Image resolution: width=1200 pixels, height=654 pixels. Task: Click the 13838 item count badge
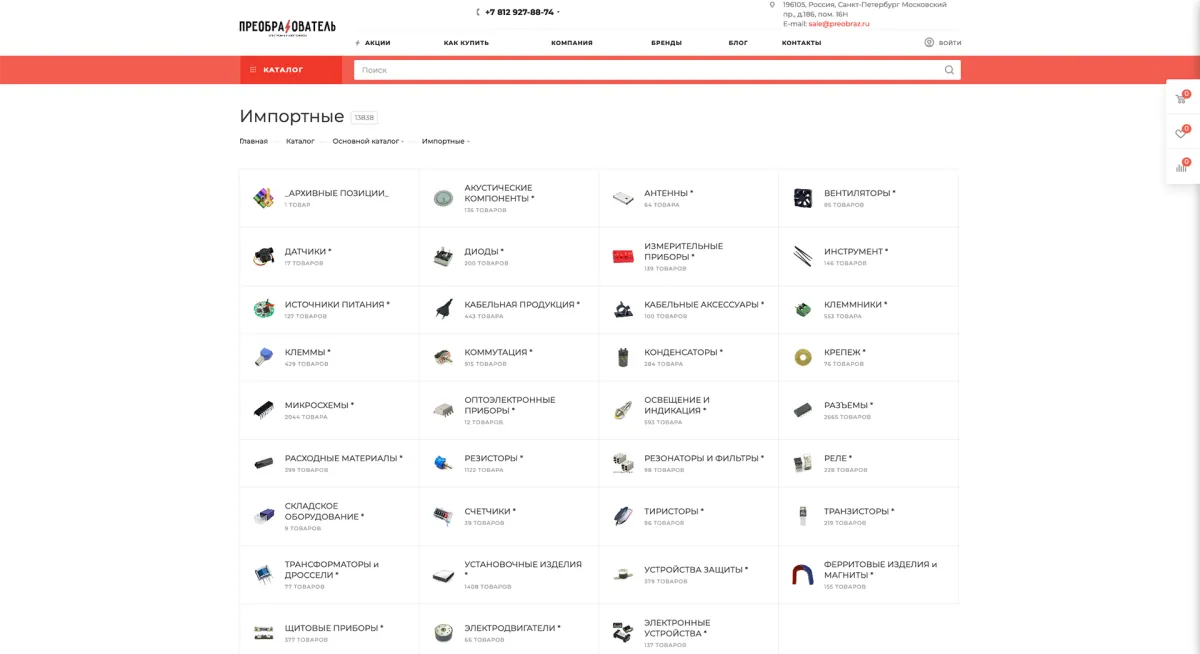click(364, 117)
